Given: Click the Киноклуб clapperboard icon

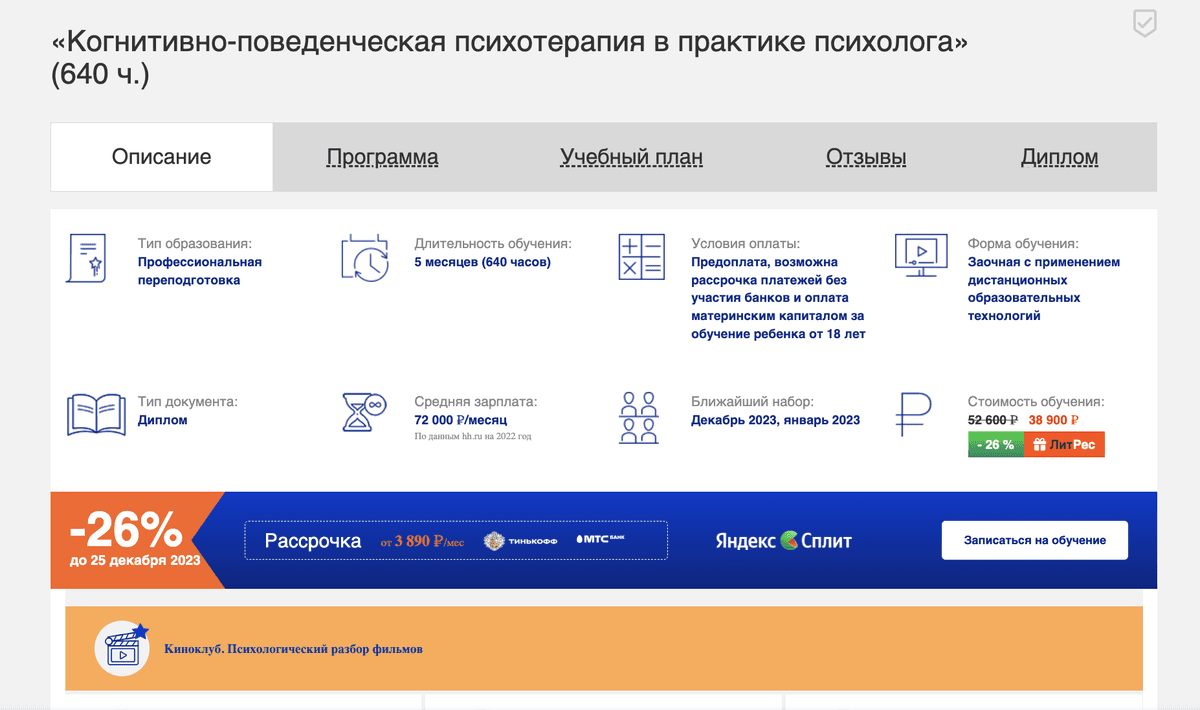Looking at the screenshot, I should pyautogui.click(x=123, y=648).
